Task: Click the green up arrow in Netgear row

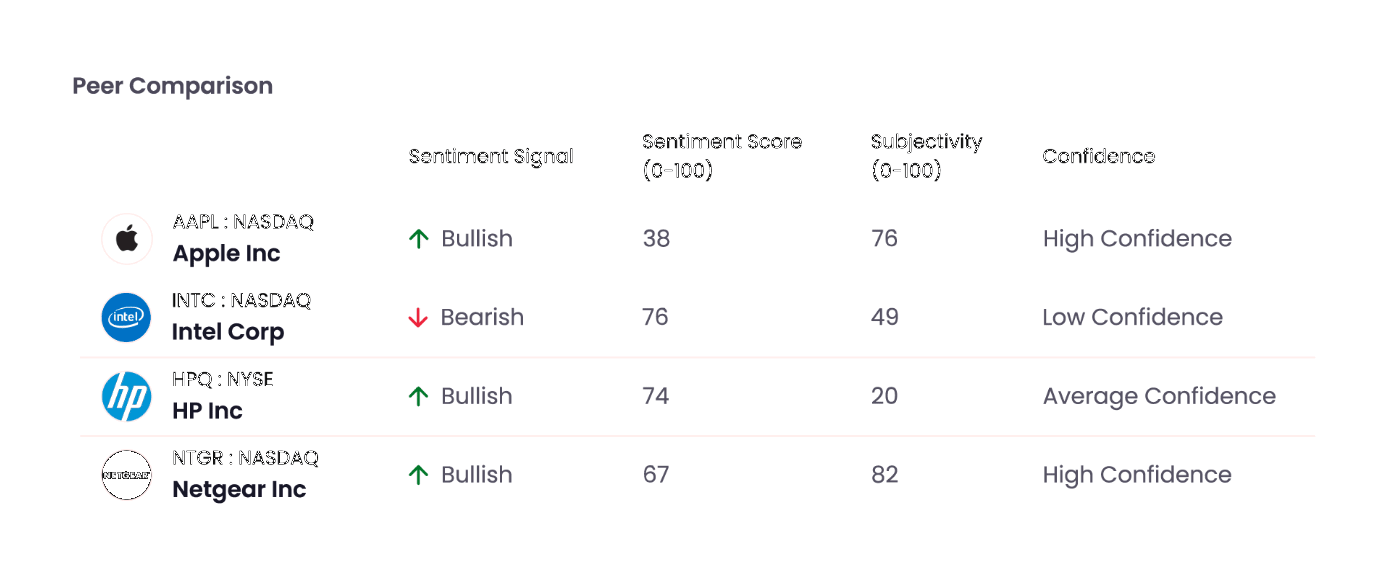Action: coord(418,475)
